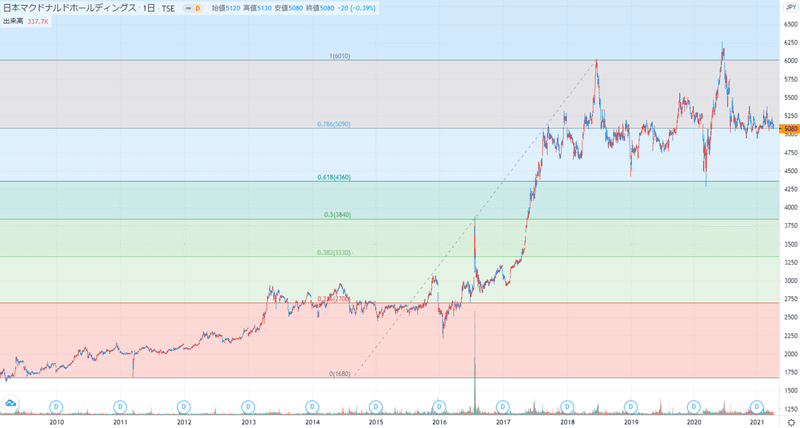Click the dividend D marker near 2020
Viewport: 800px width, 428px height.
click(x=694, y=407)
